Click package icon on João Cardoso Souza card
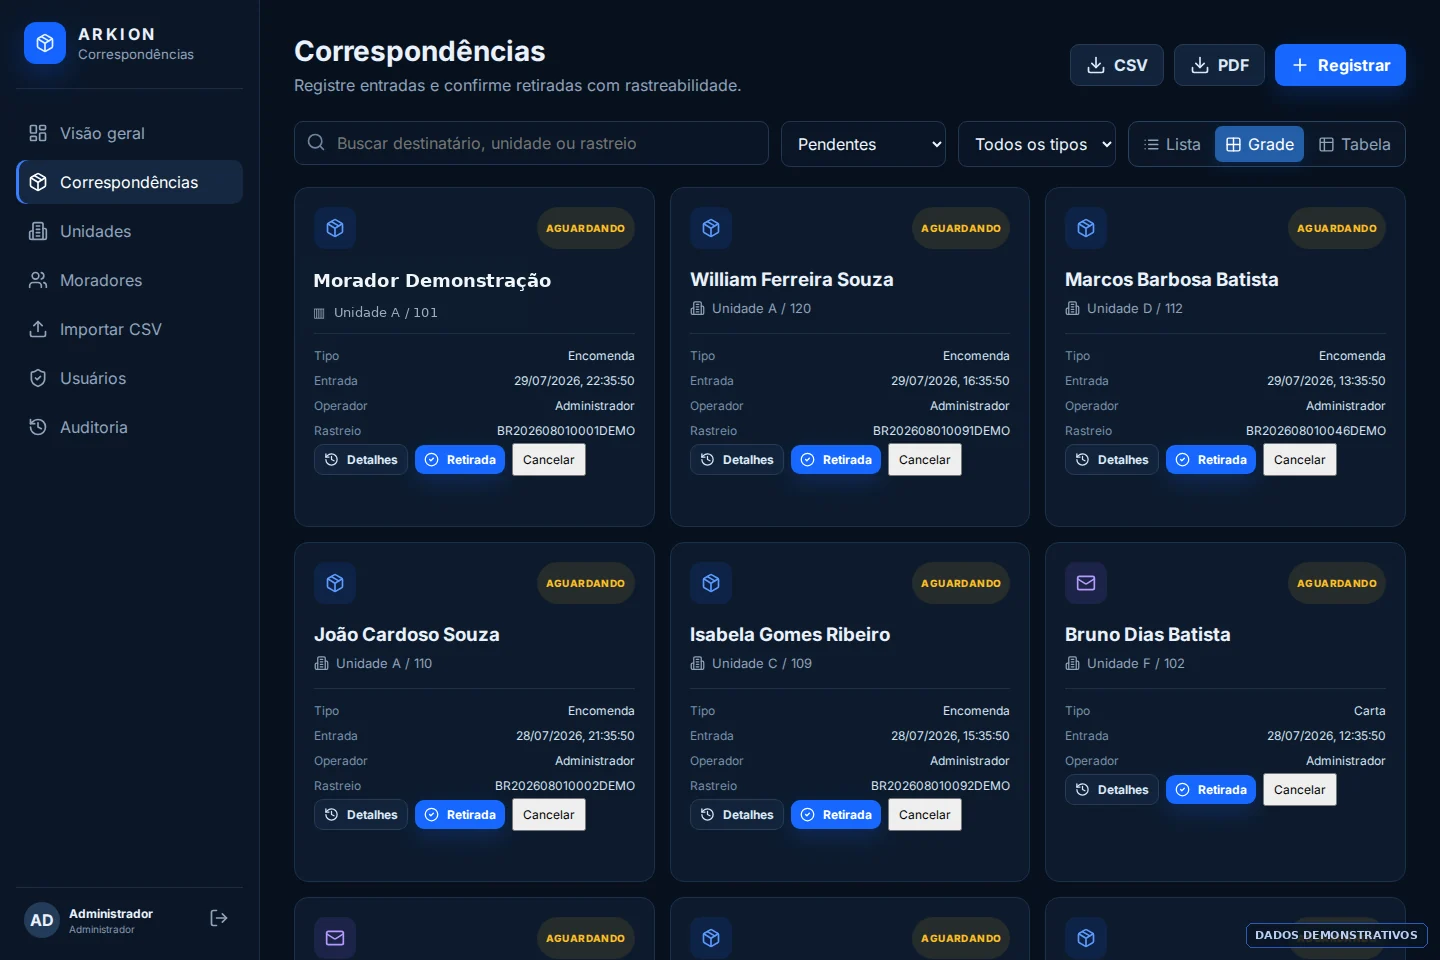1440x960 pixels. 335,583
